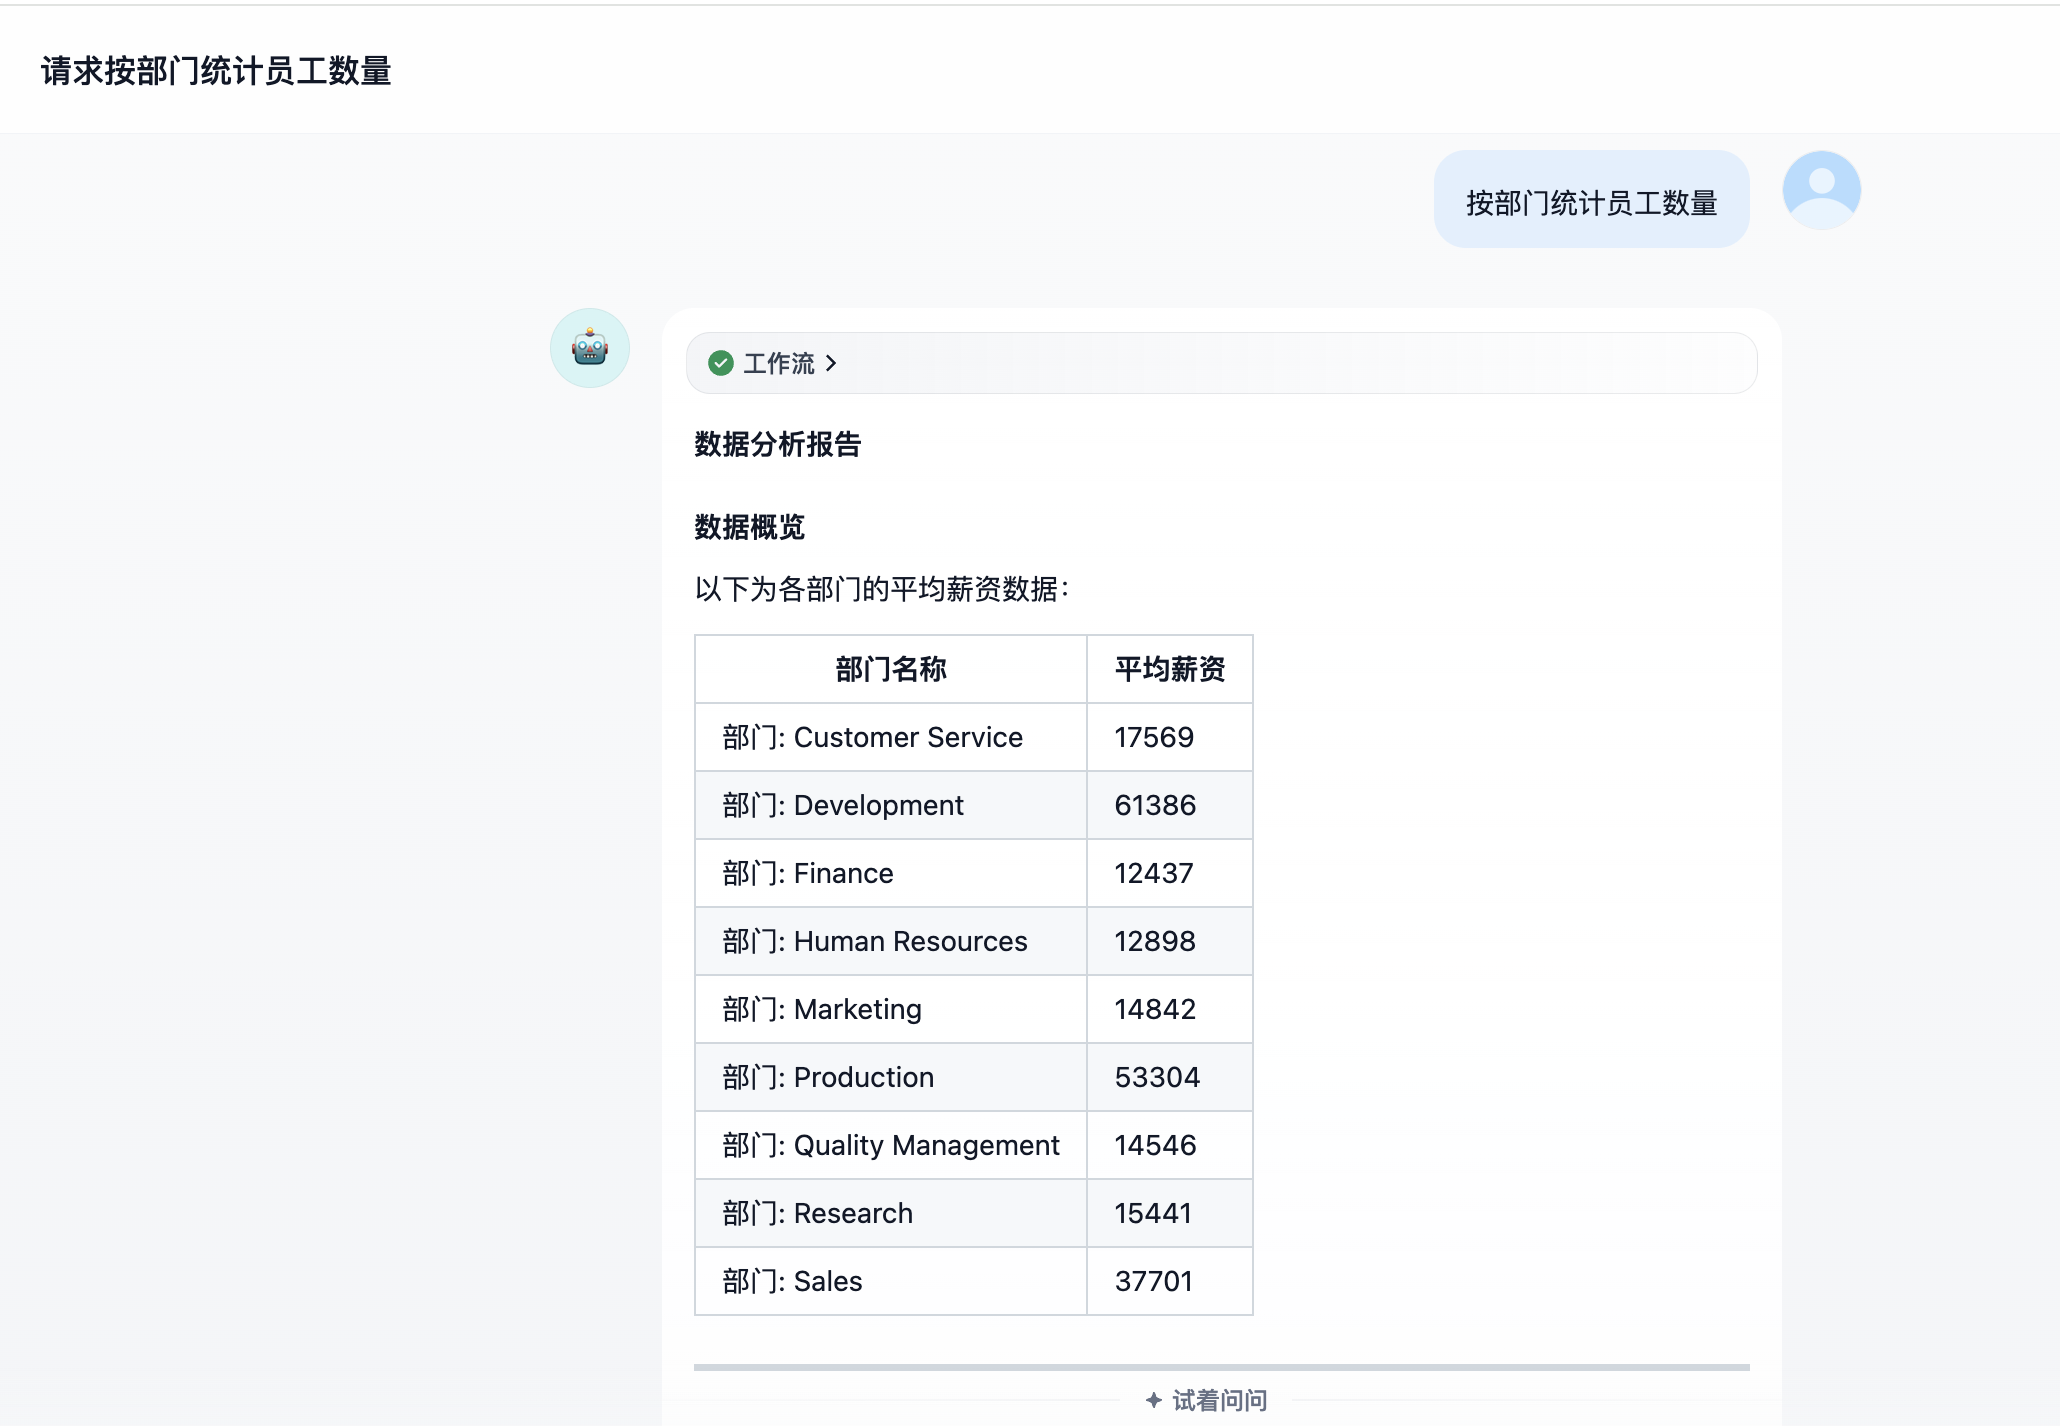Click the 部门名称 table header
Screen dimensions: 2060x1426
coord(889,669)
